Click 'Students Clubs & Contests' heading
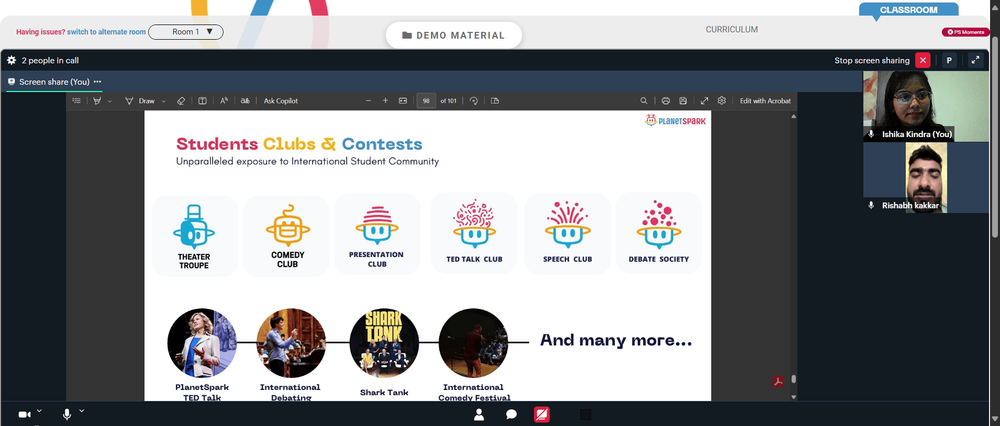Viewport: 1000px width, 426px height. coord(299,143)
